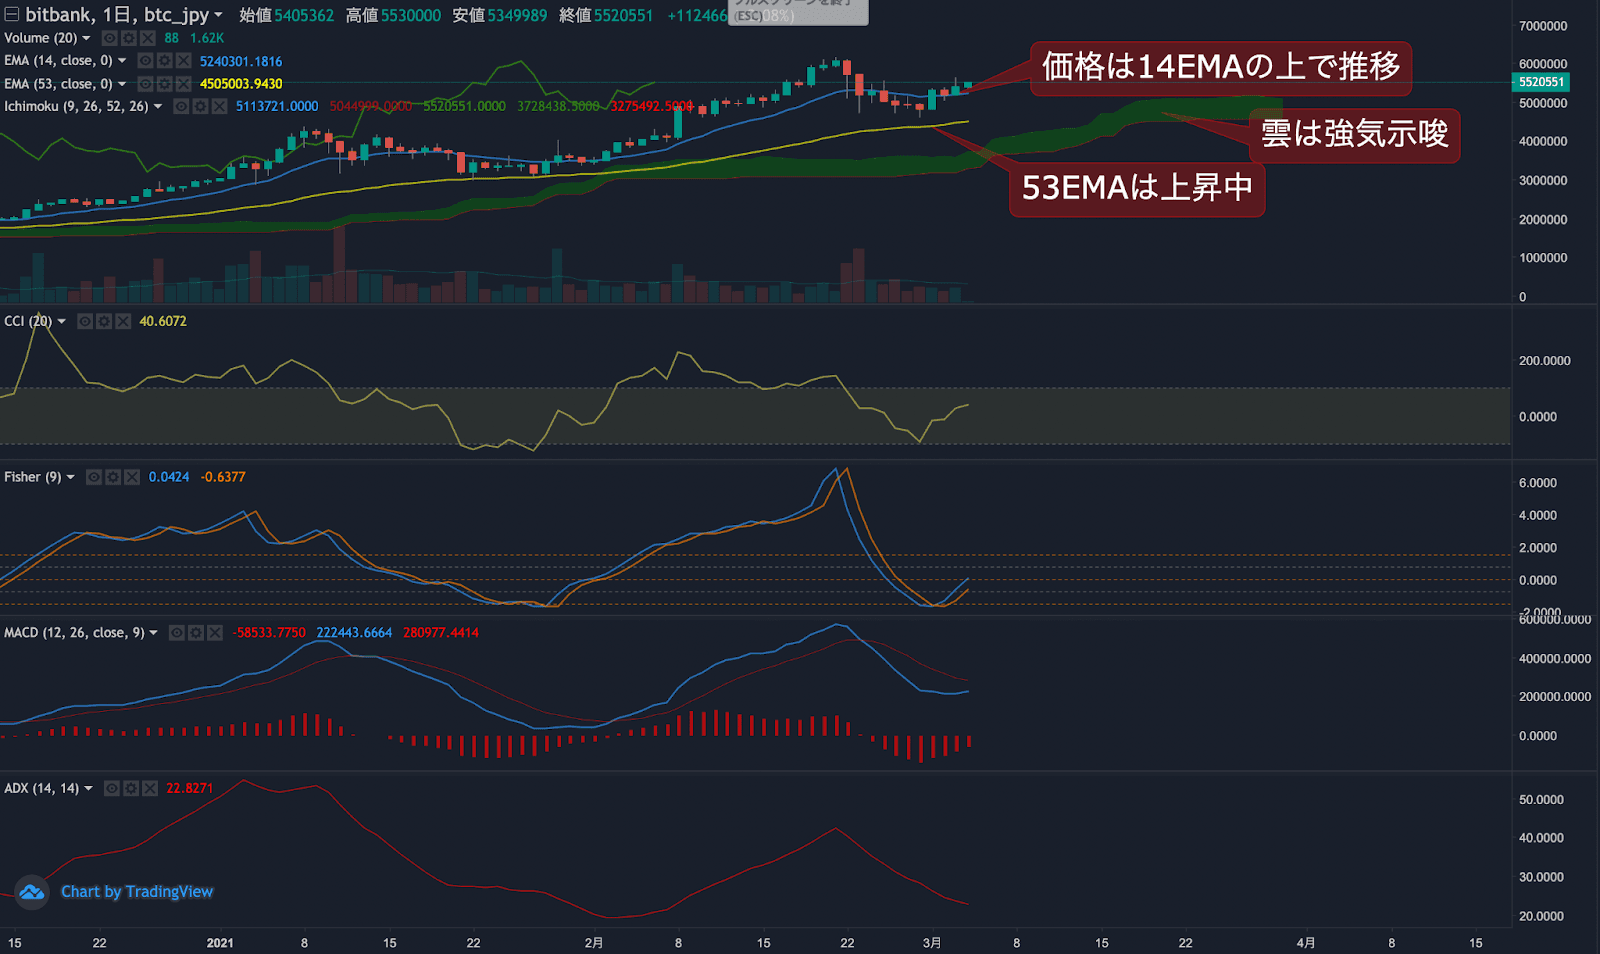Hide the Volume indicator with eye icon
Viewport: 1600px width, 954px height.
point(109,38)
